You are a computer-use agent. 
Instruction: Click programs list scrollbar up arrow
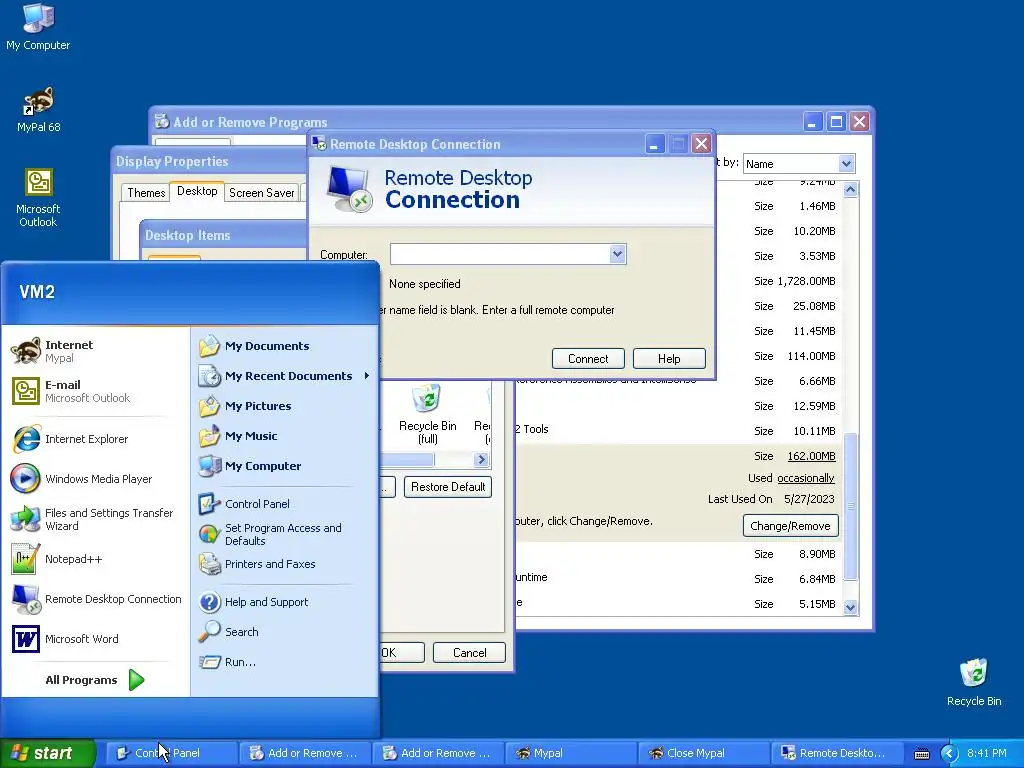(x=850, y=189)
